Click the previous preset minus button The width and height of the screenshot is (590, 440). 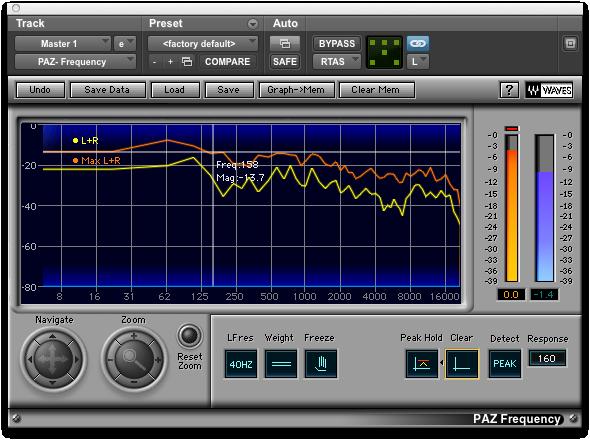click(154, 61)
